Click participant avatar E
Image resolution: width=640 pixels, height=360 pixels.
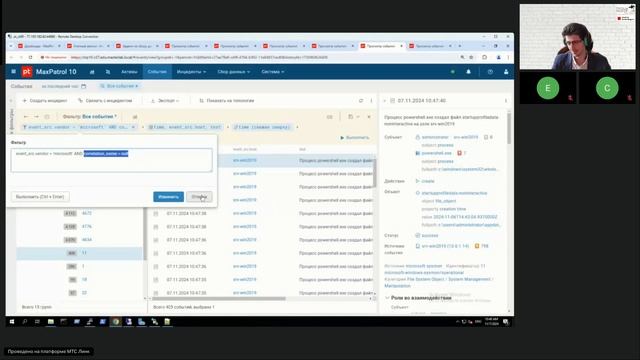(548, 88)
